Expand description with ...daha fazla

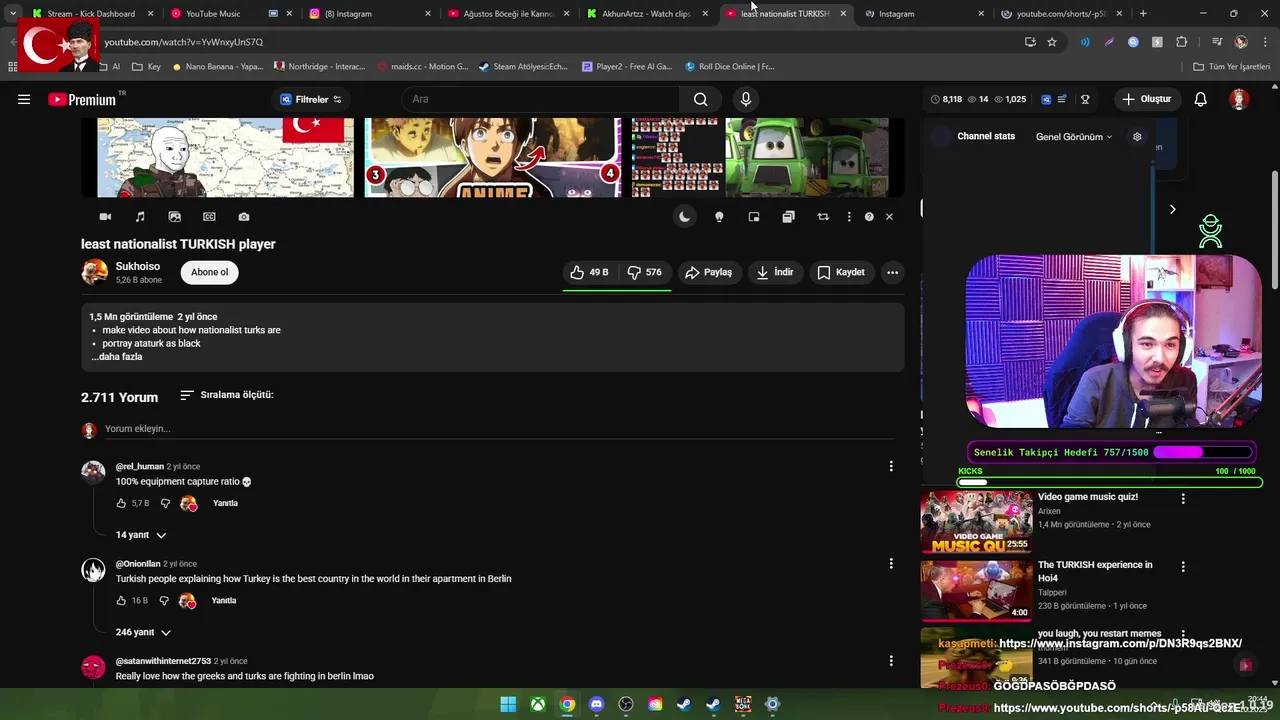[117, 357]
